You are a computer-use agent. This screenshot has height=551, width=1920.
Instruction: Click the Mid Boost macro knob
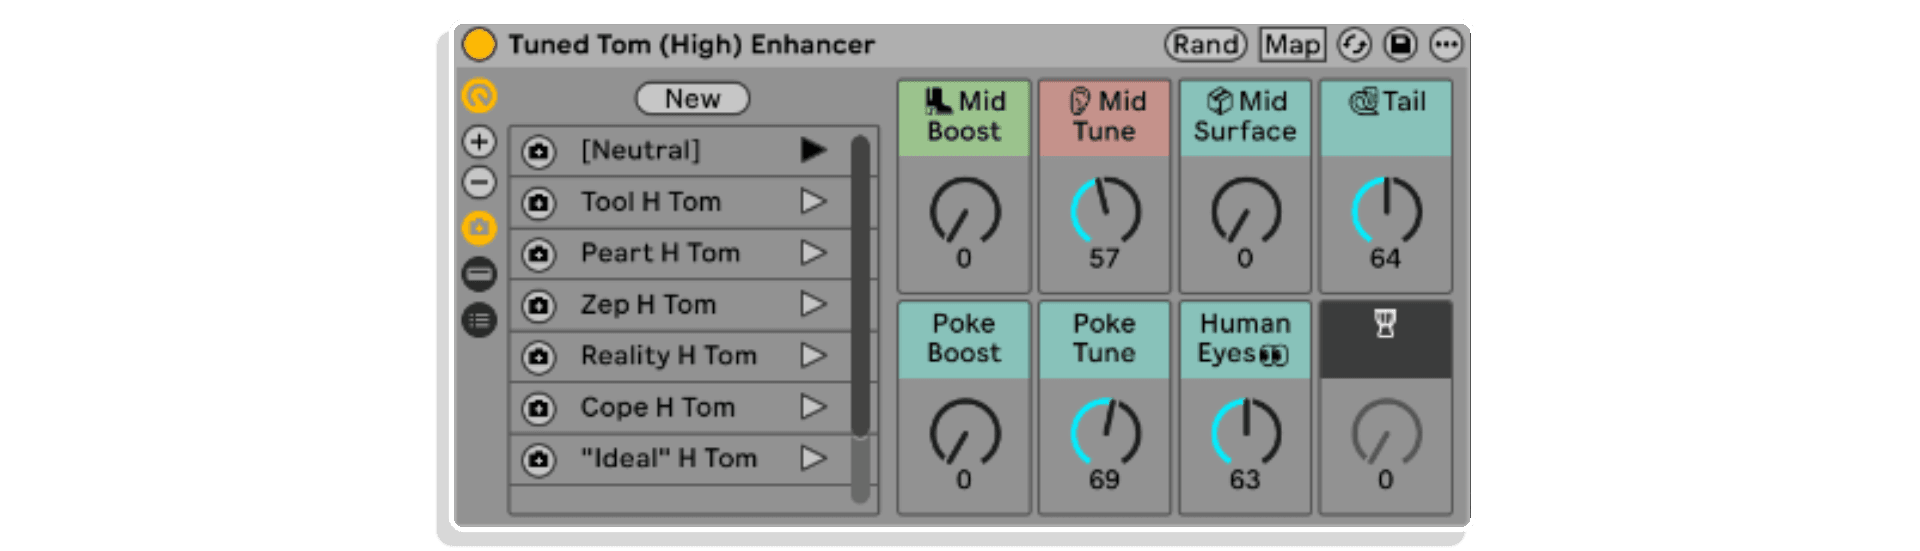click(x=964, y=211)
